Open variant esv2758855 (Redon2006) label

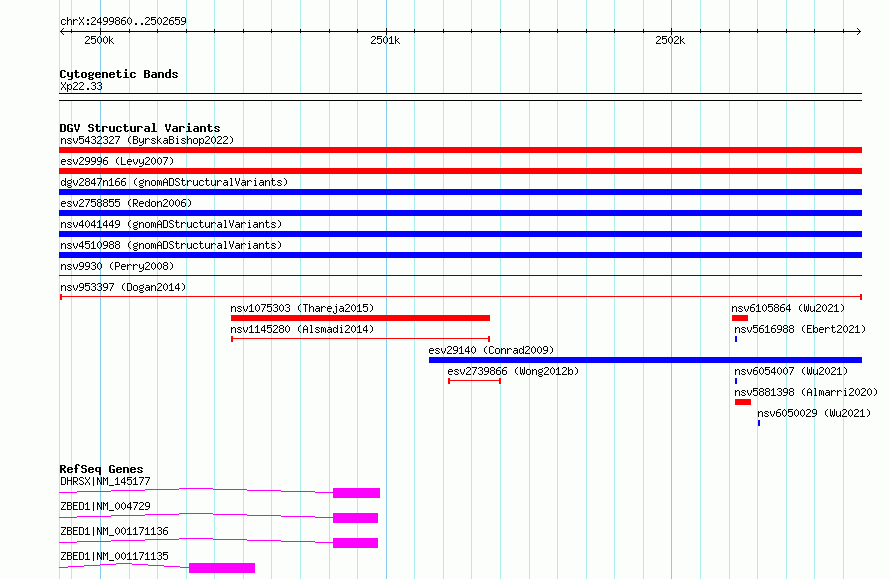tap(126, 203)
